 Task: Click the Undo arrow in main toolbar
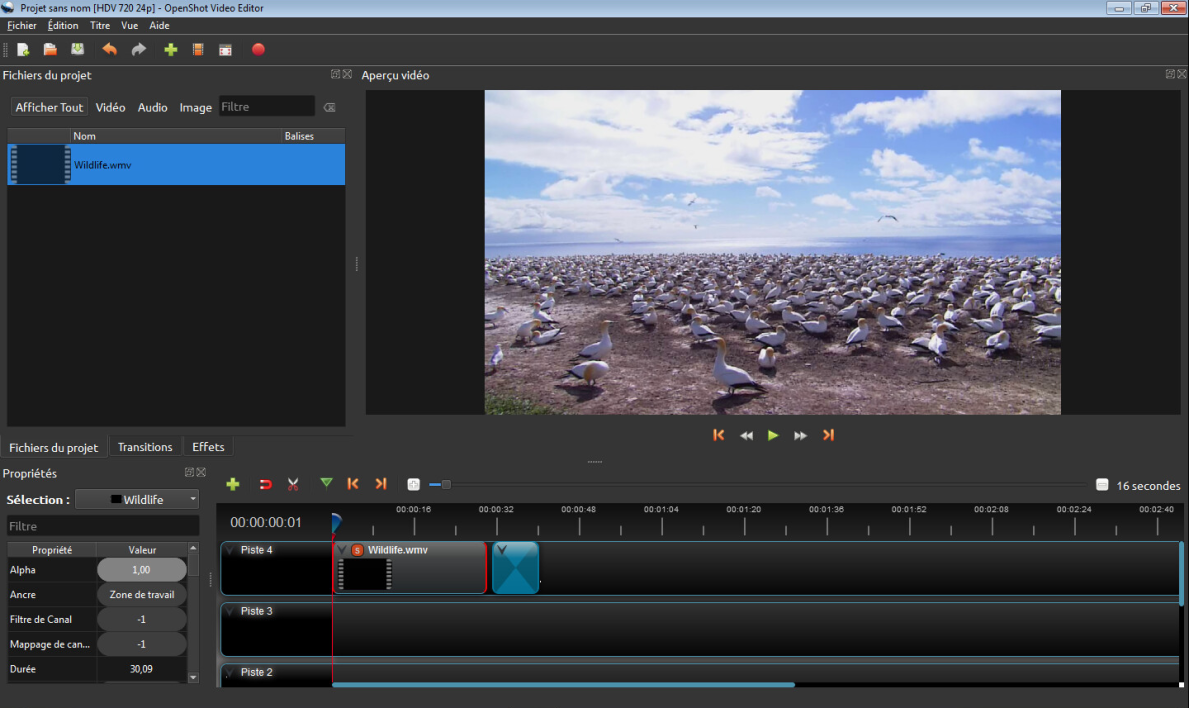[109, 49]
